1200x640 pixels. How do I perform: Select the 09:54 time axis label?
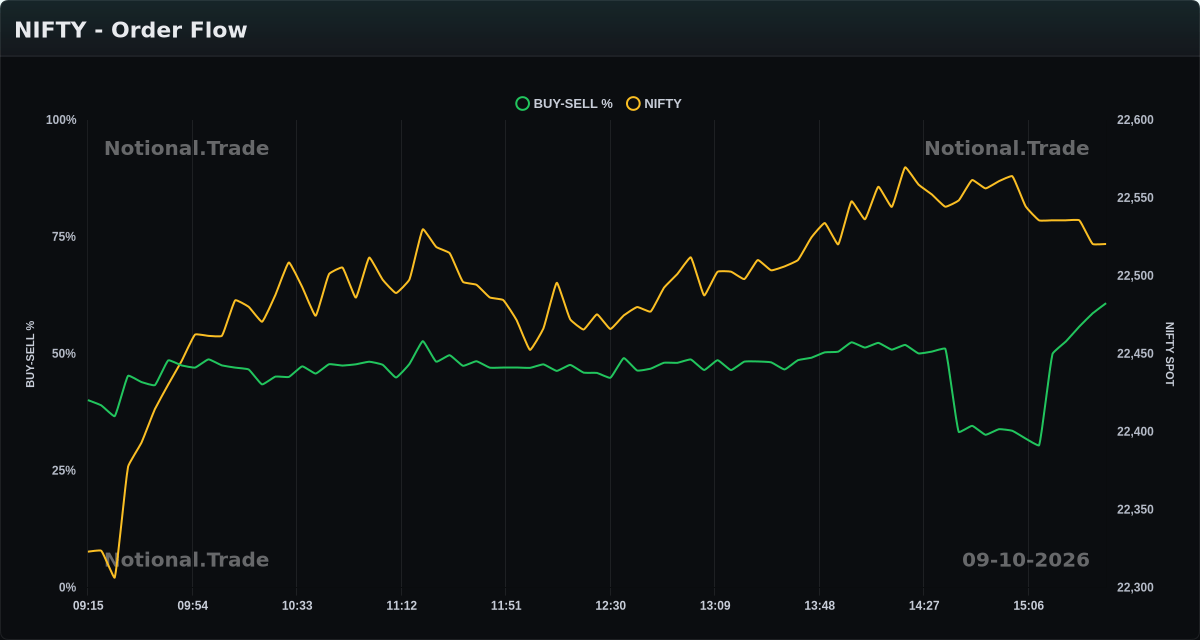coord(193,606)
